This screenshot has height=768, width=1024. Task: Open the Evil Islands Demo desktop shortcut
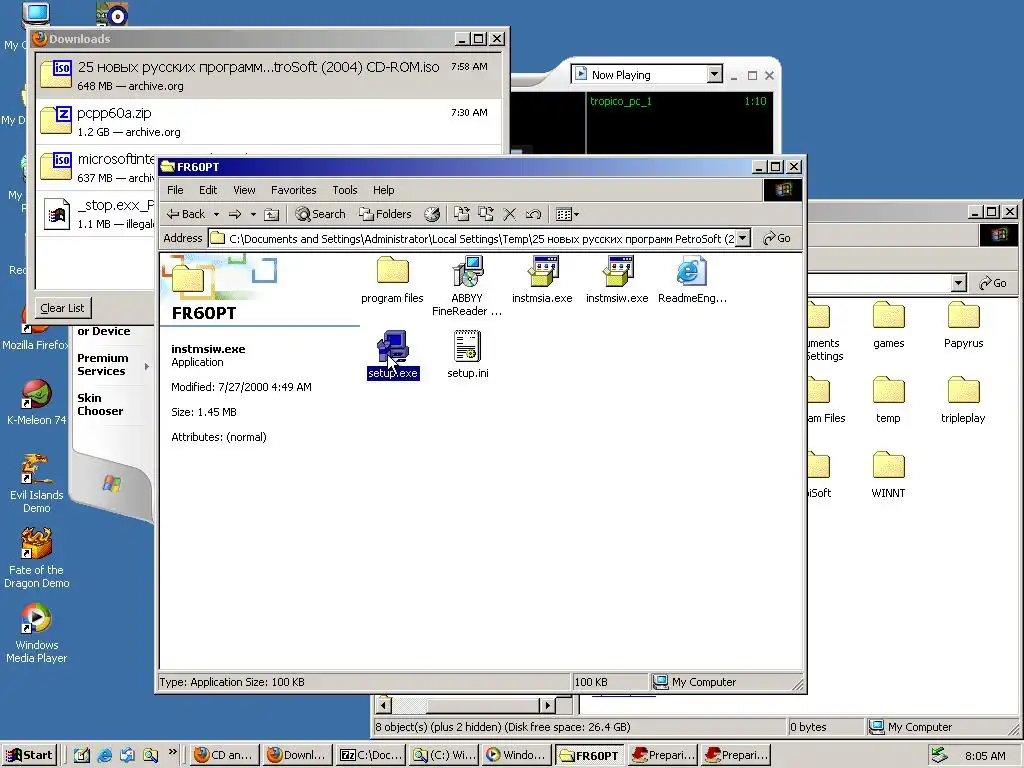(37, 484)
